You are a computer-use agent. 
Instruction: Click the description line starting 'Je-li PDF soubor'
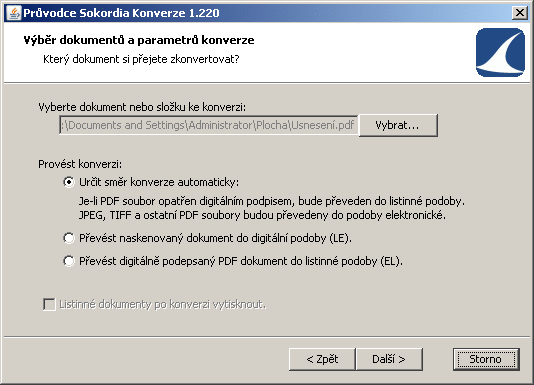click(272, 201)
